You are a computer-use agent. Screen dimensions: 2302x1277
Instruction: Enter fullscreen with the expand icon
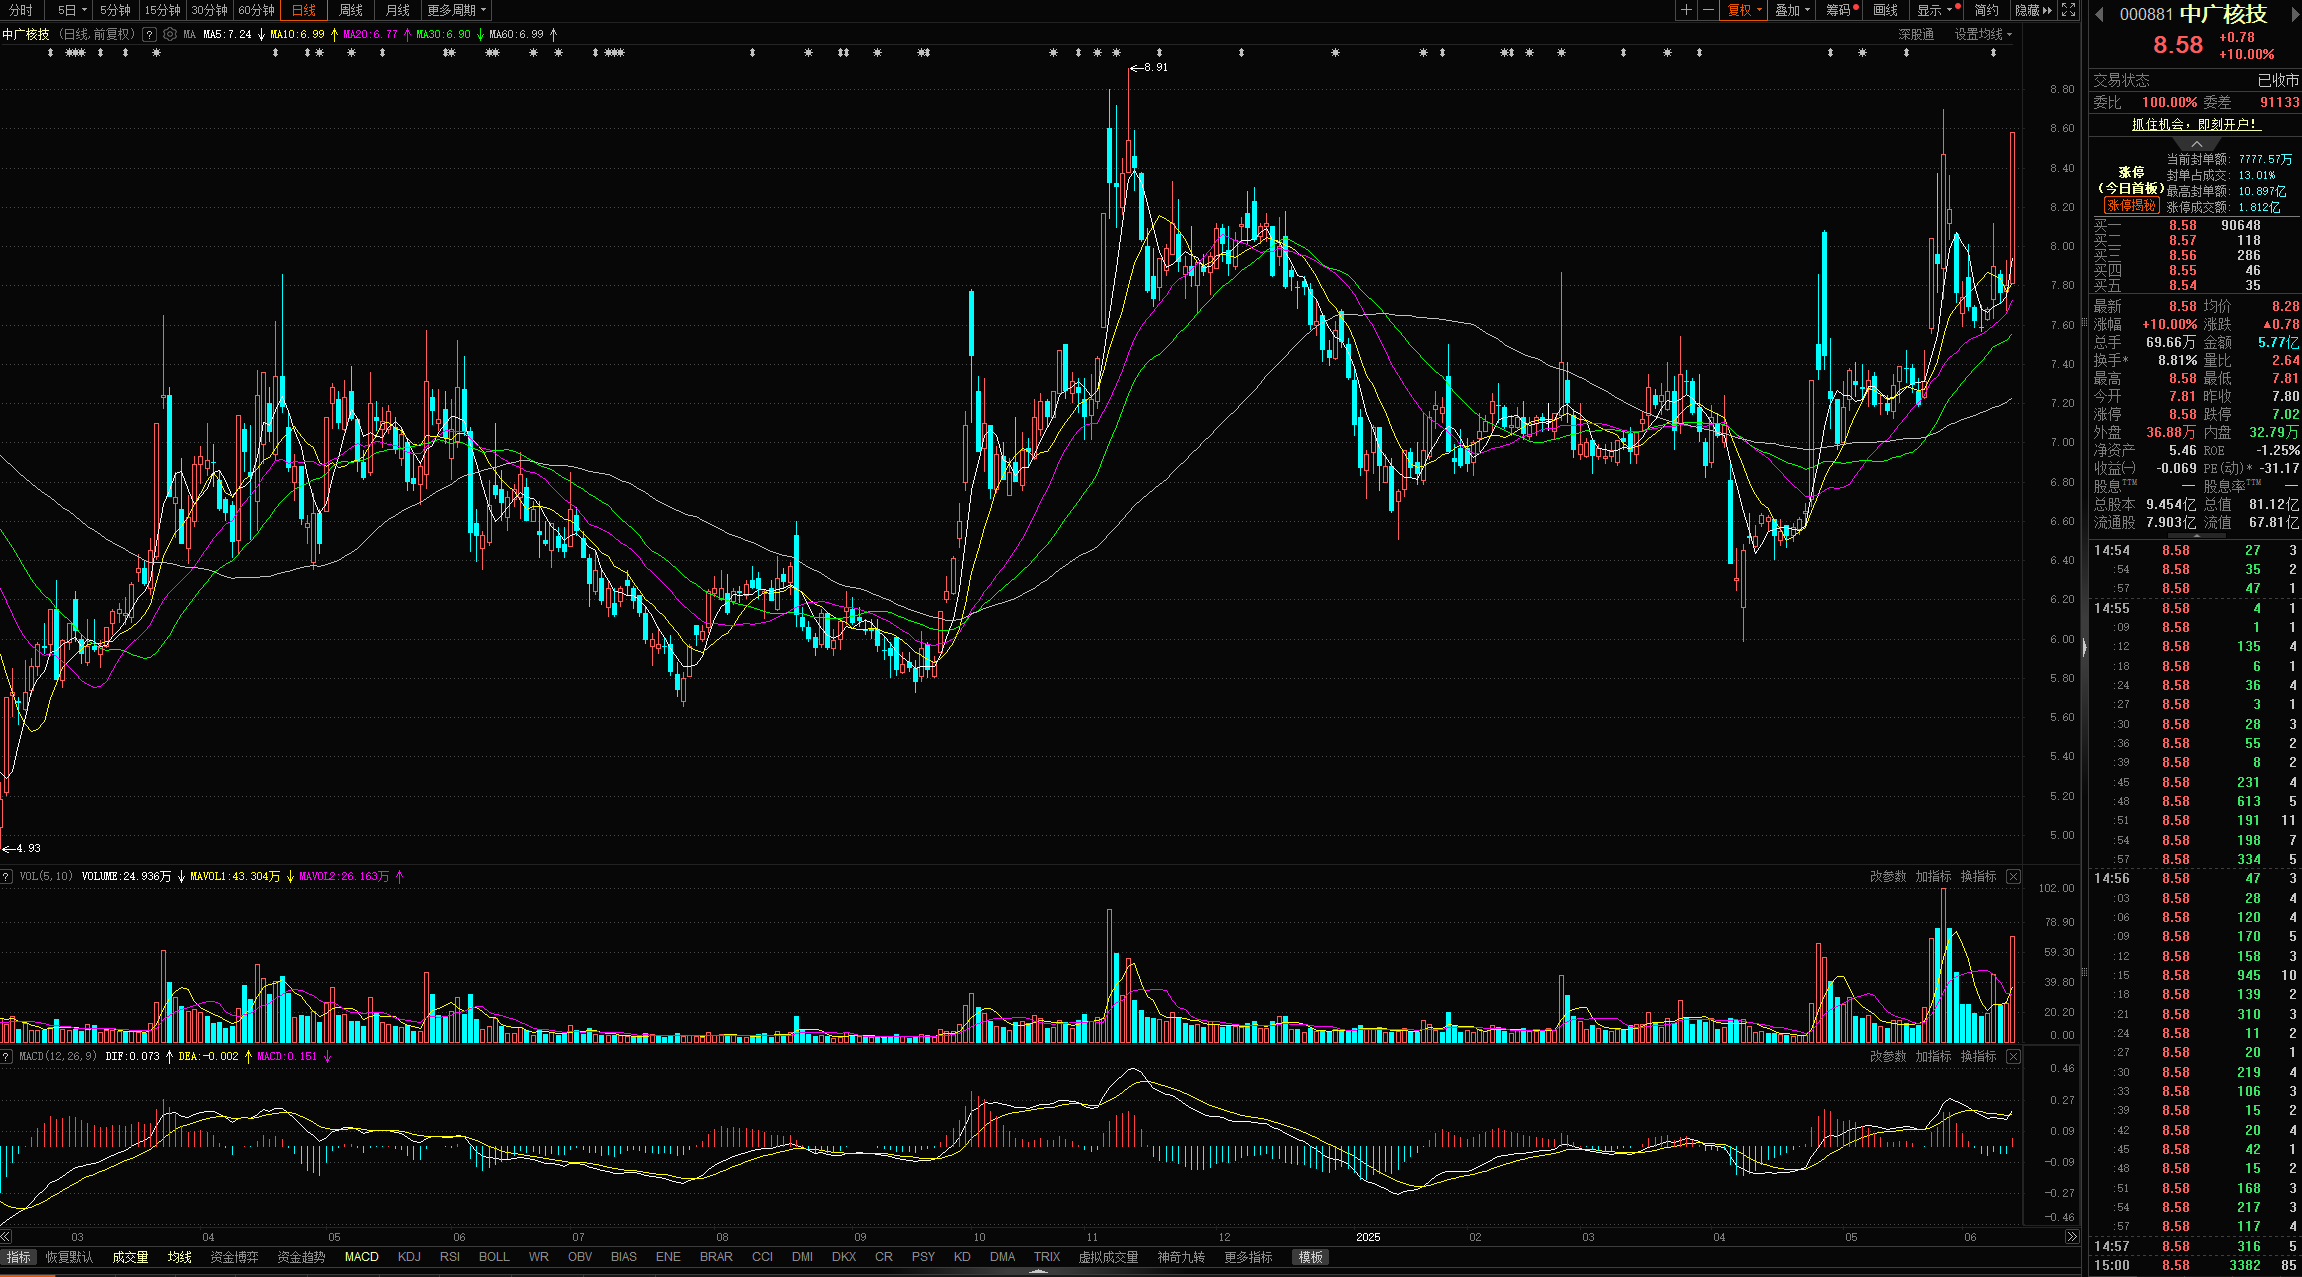(2069, 10)
